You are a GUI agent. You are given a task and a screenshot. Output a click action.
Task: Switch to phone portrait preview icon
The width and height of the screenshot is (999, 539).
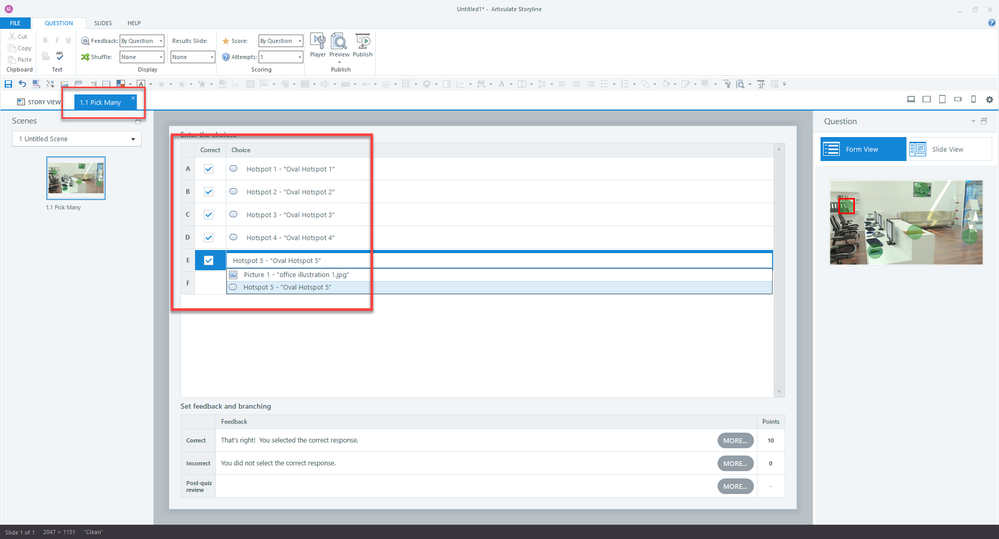click(973, 99)
